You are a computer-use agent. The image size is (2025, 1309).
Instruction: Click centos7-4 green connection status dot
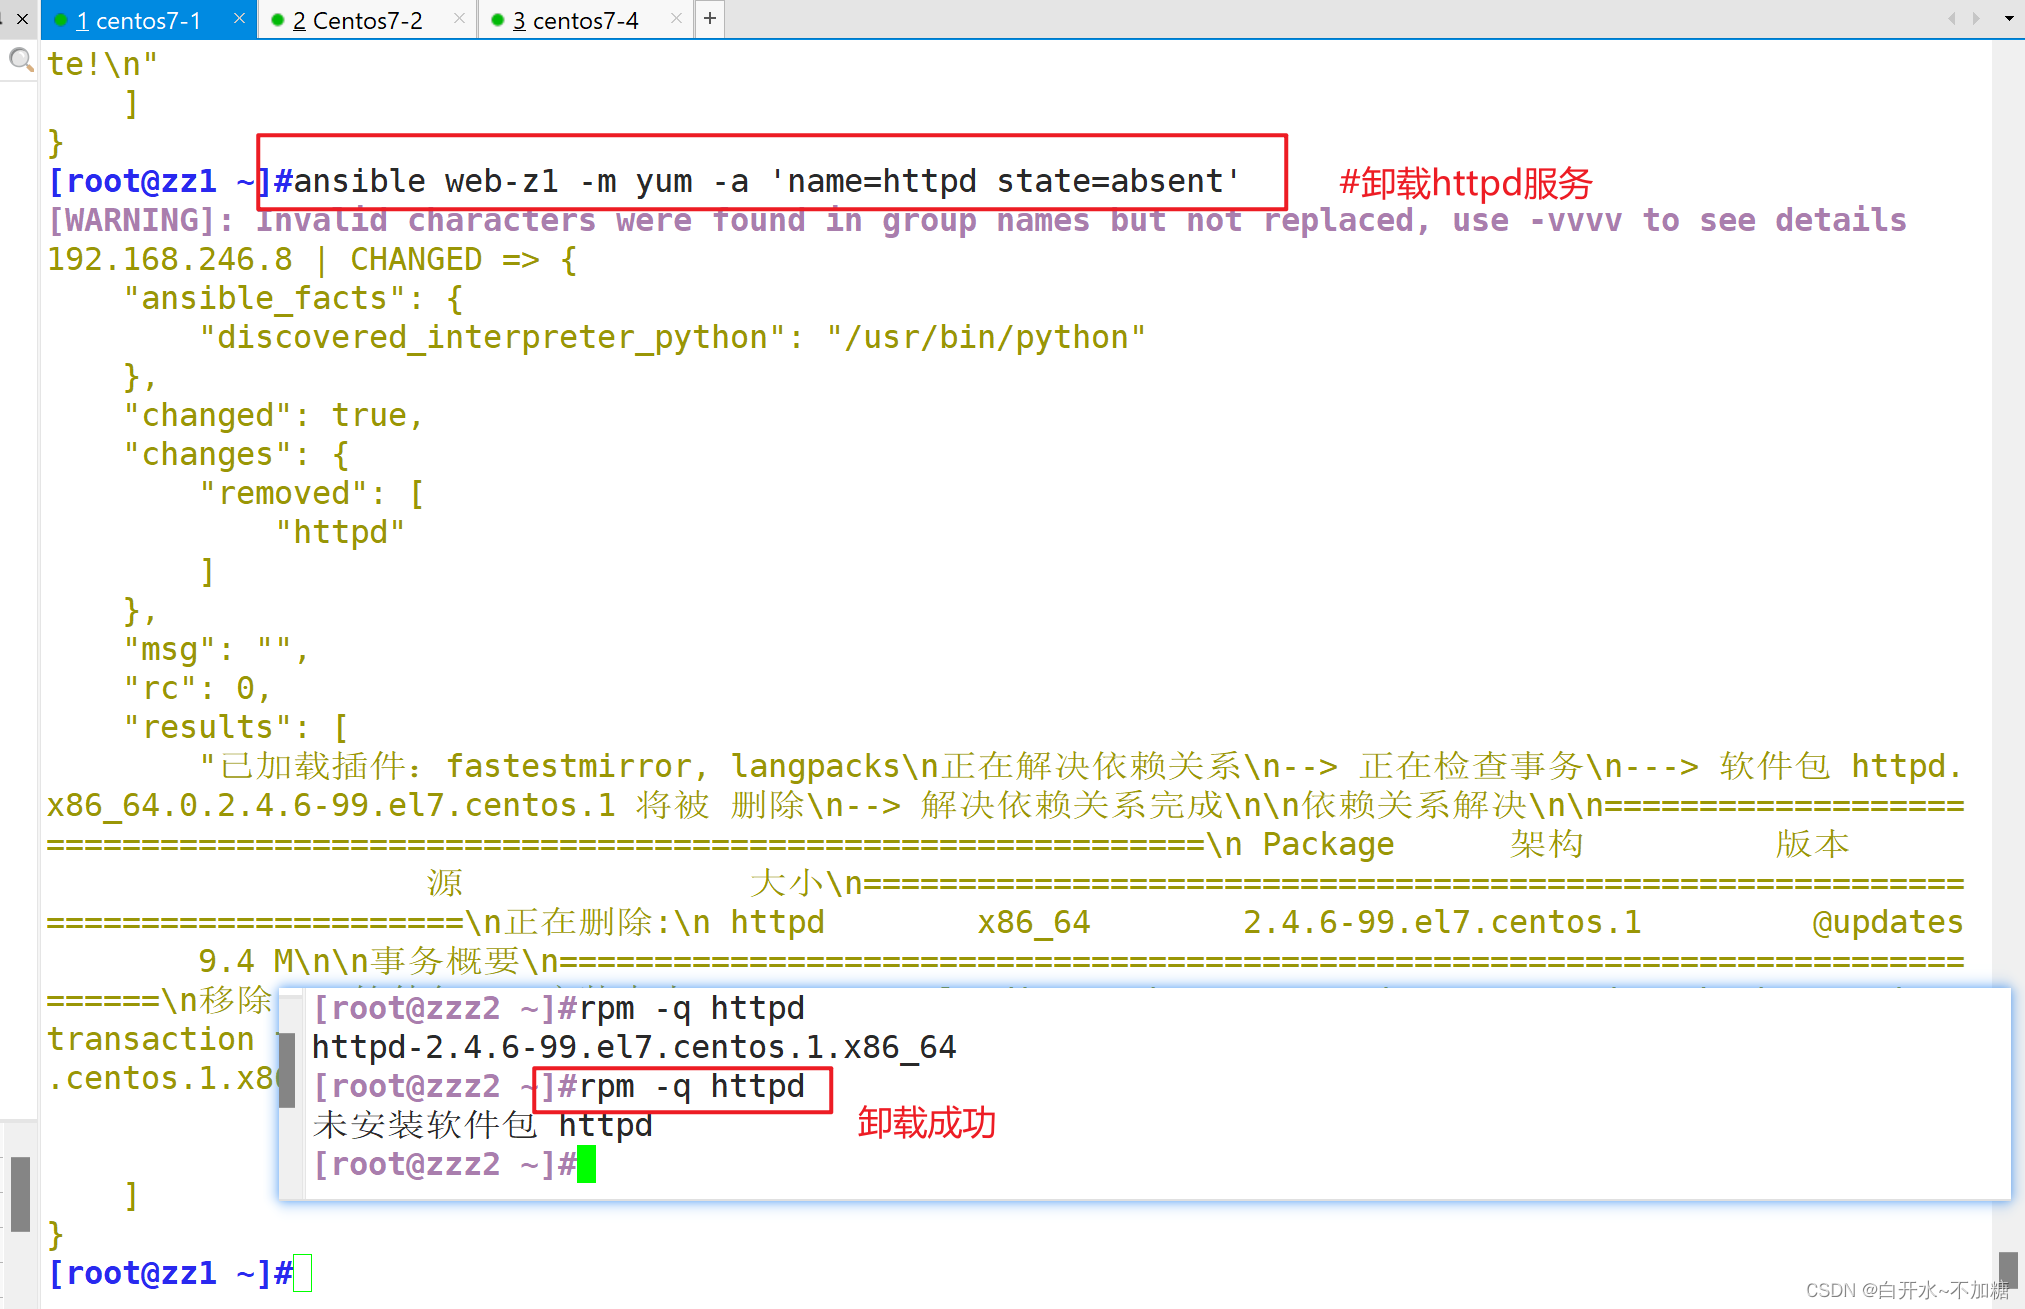pyautogui.click(x=497, y=20)
